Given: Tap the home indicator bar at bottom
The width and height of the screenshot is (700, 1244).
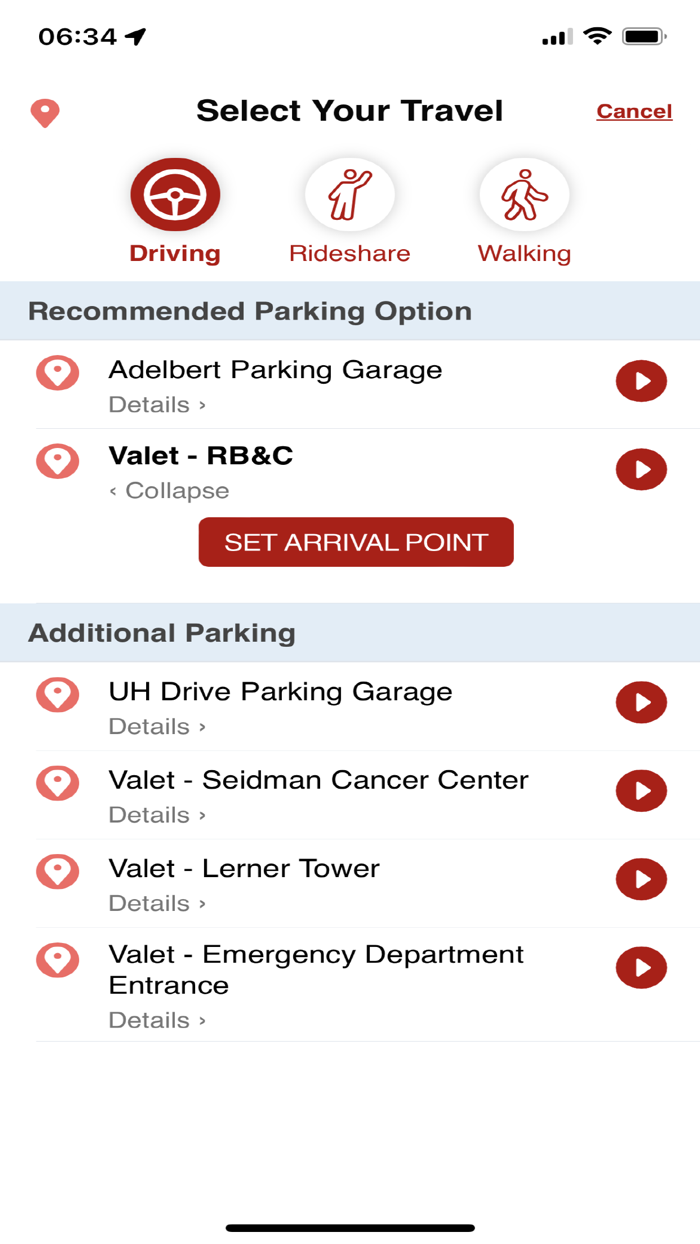Looking at the screenshot, I should (349, 1224).
